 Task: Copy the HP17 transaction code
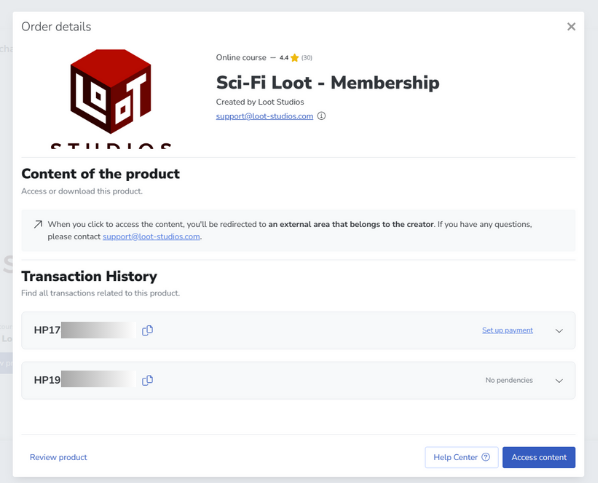[147, 330]
